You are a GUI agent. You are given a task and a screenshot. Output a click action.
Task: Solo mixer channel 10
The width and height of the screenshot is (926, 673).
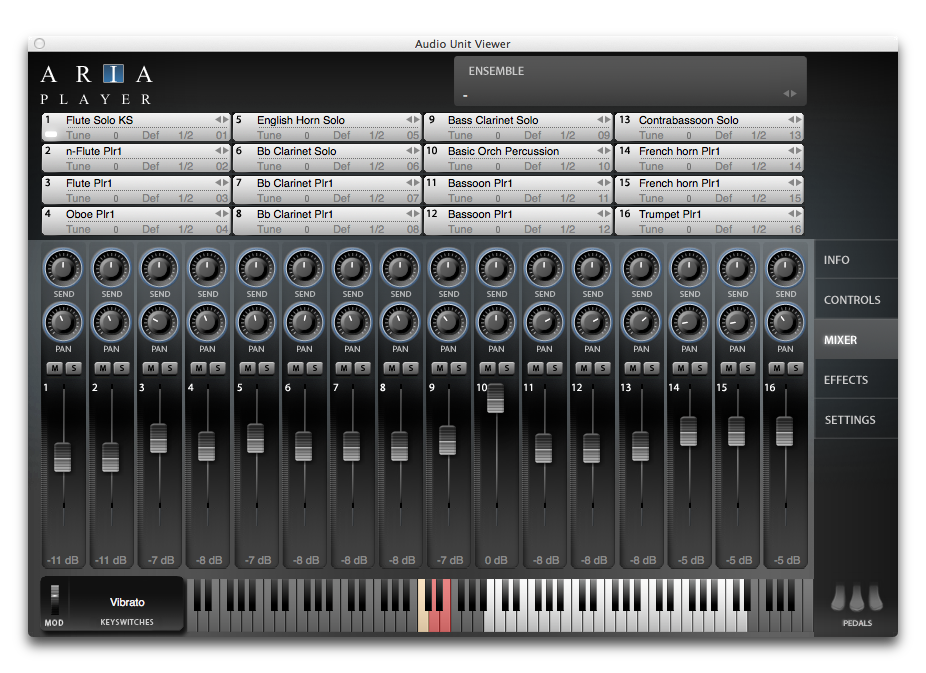pos(506,368)
